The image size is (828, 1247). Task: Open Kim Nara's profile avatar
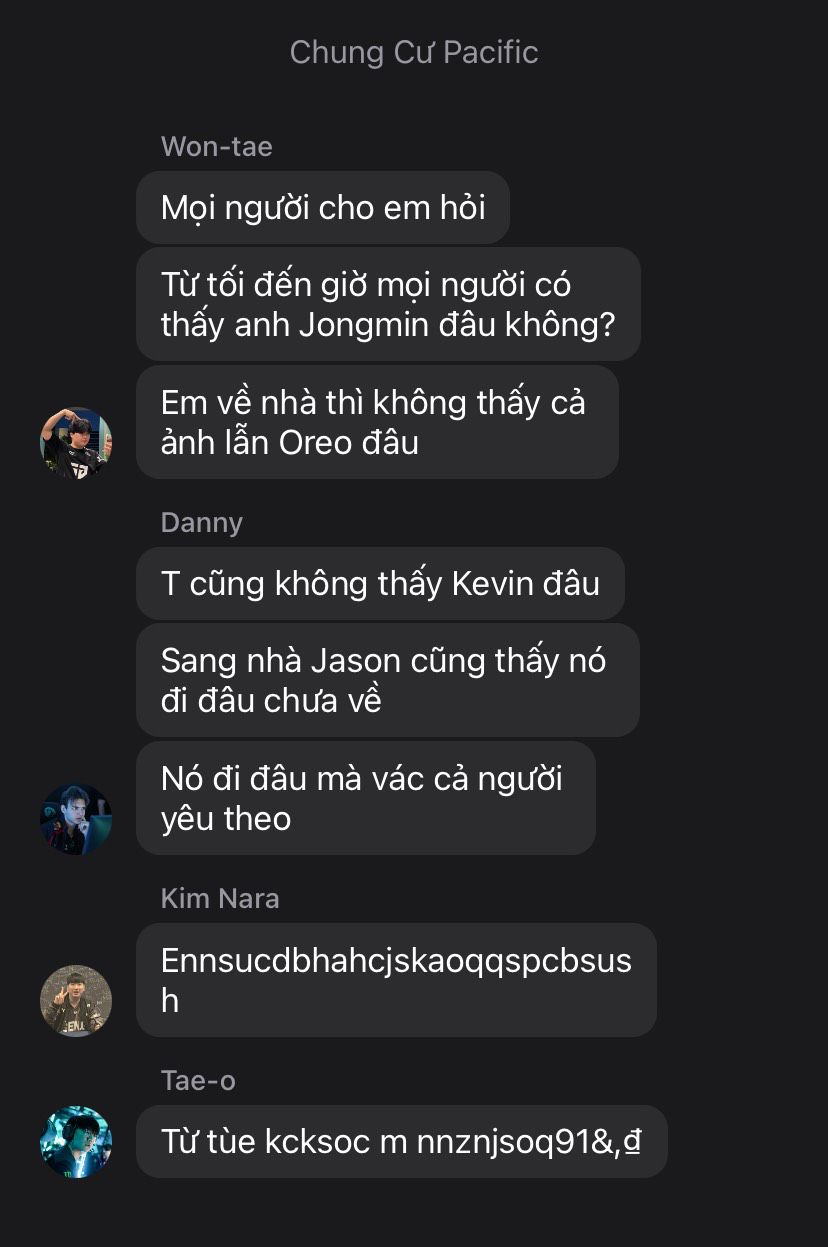tap(76, 1000)
